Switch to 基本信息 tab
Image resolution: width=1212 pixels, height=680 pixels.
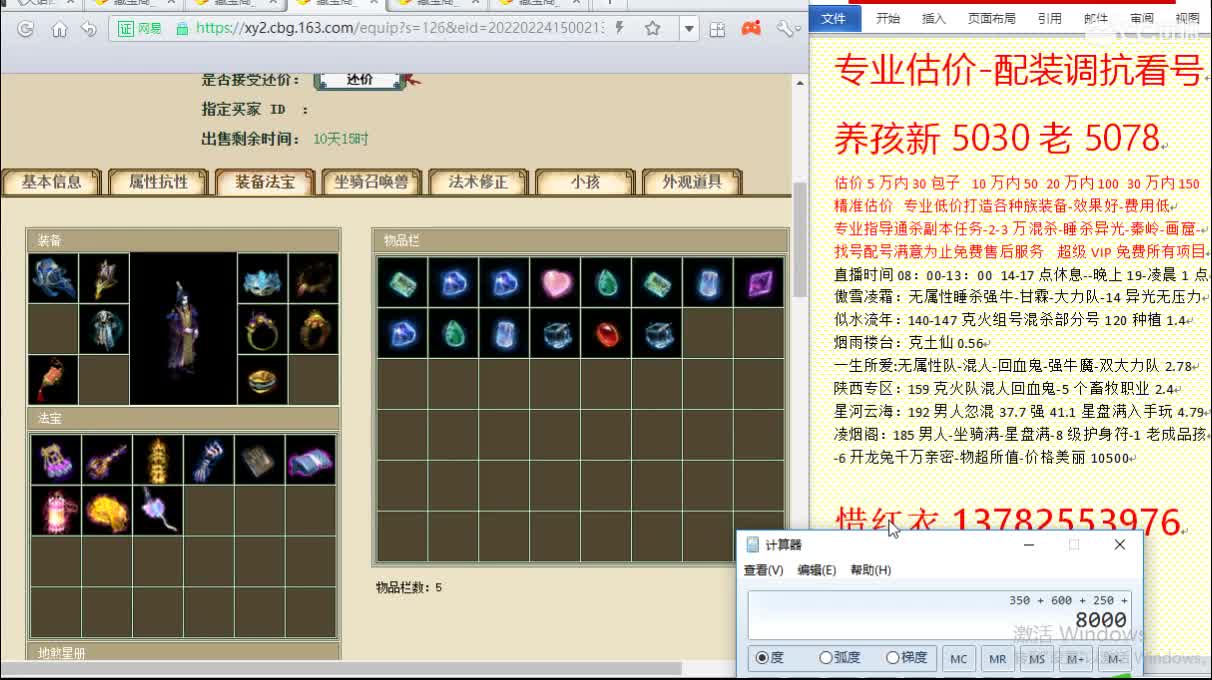click(52, 182)
